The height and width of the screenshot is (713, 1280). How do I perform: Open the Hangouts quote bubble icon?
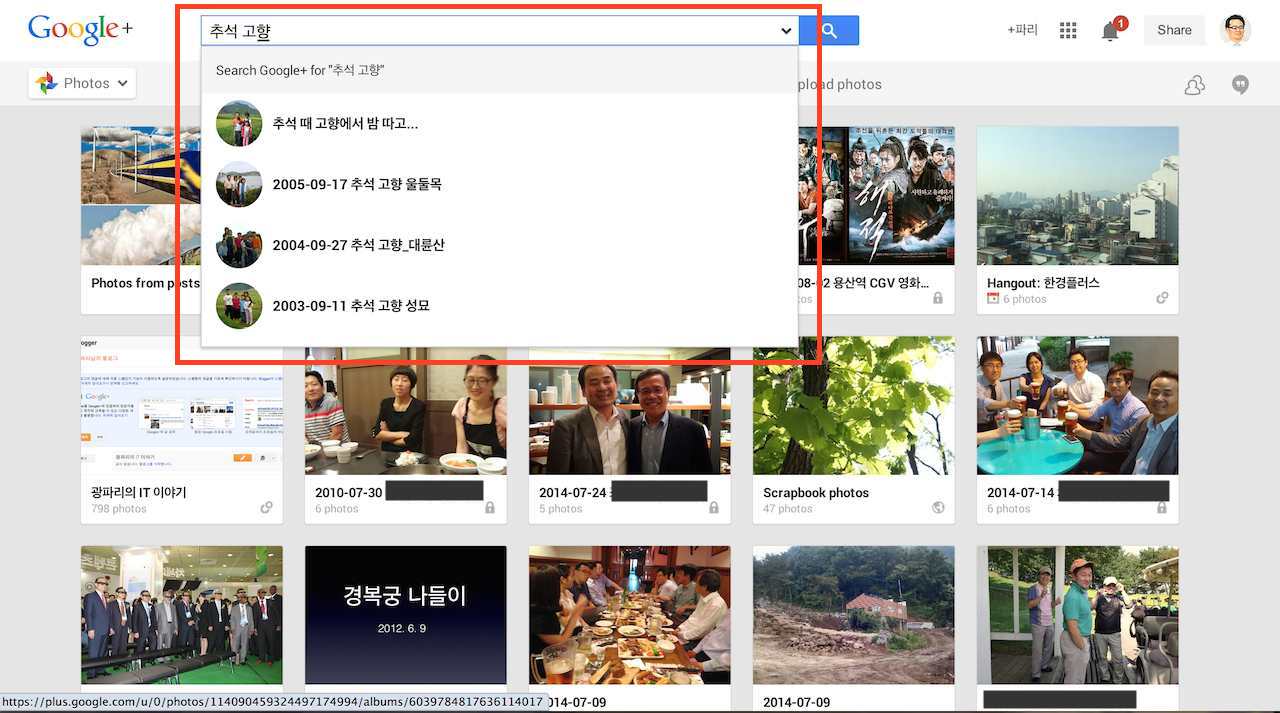click(x=1240, y=85)
